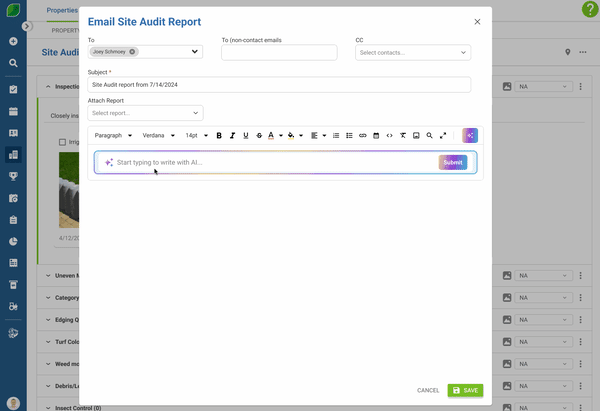Click the Subject input field

pyautogui.click(x=279, y=85)
